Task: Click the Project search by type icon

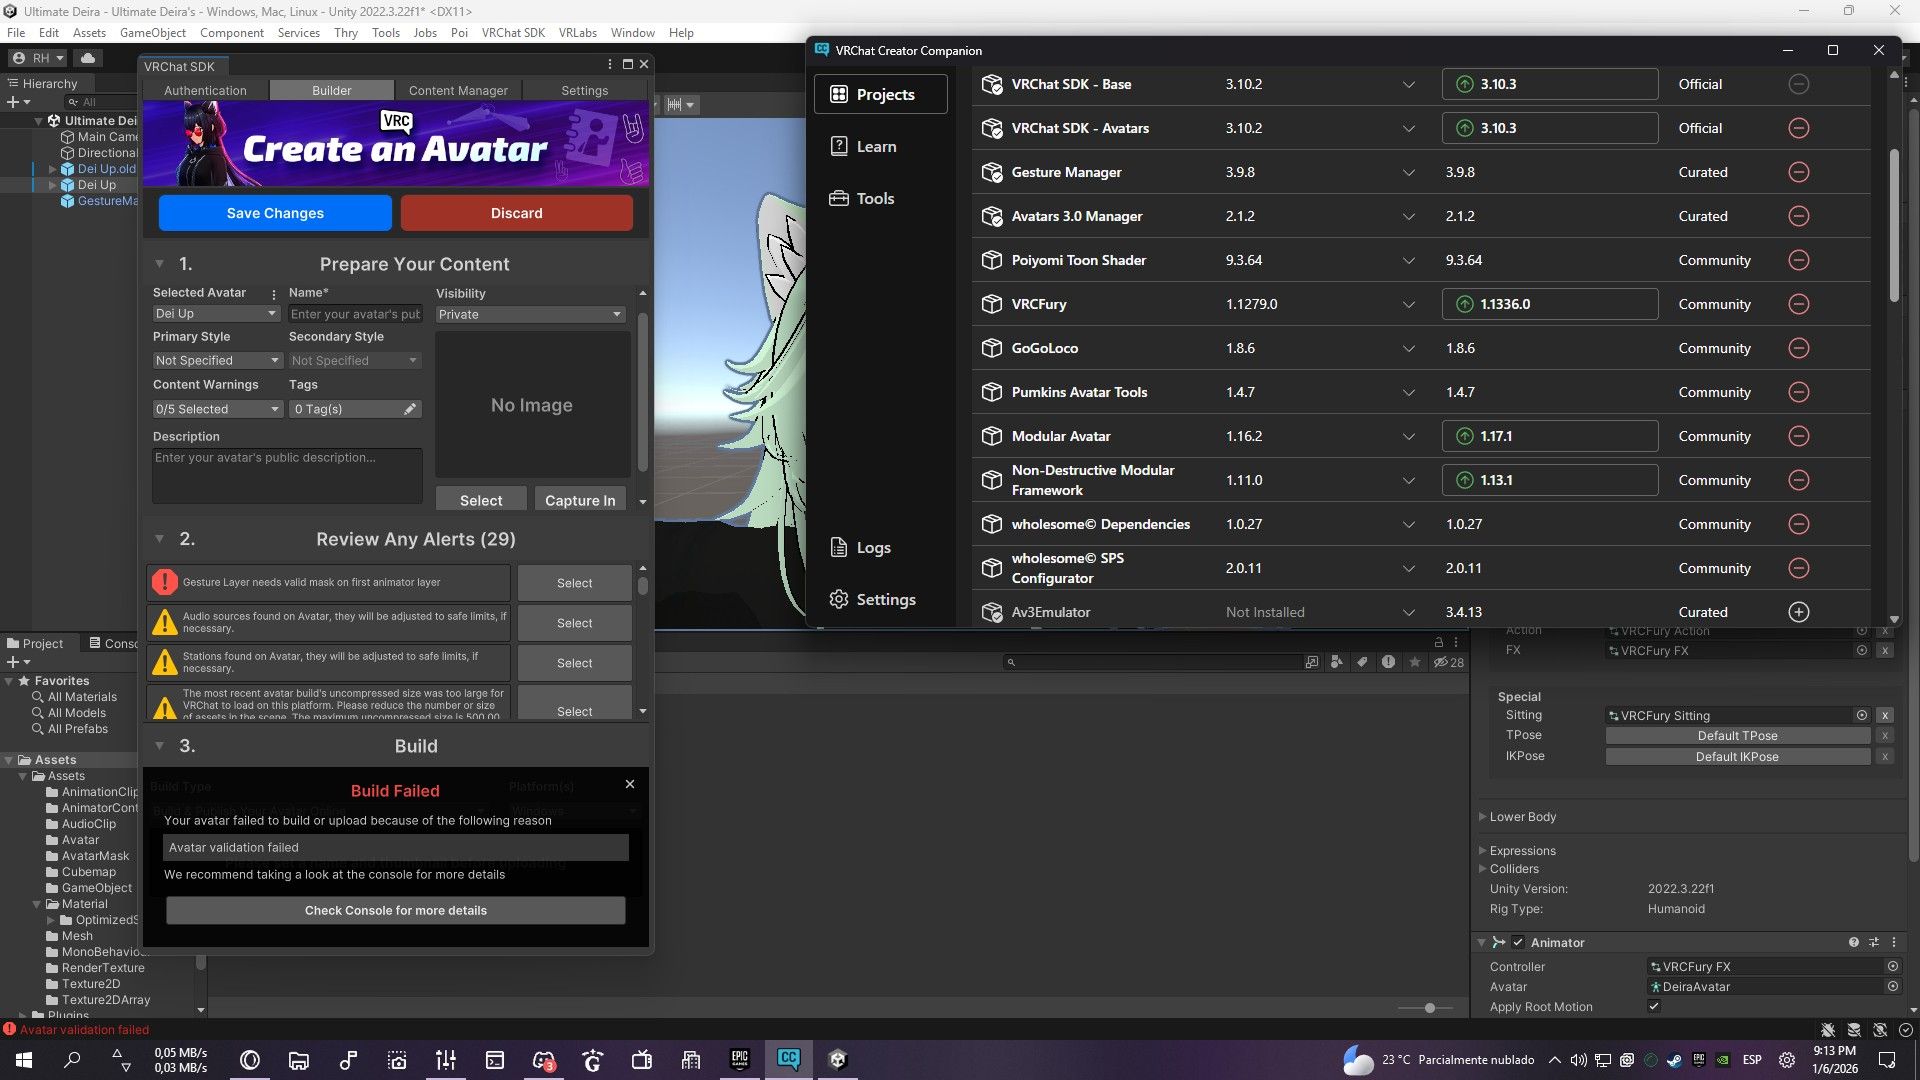Action: (x=1336, y=662)
